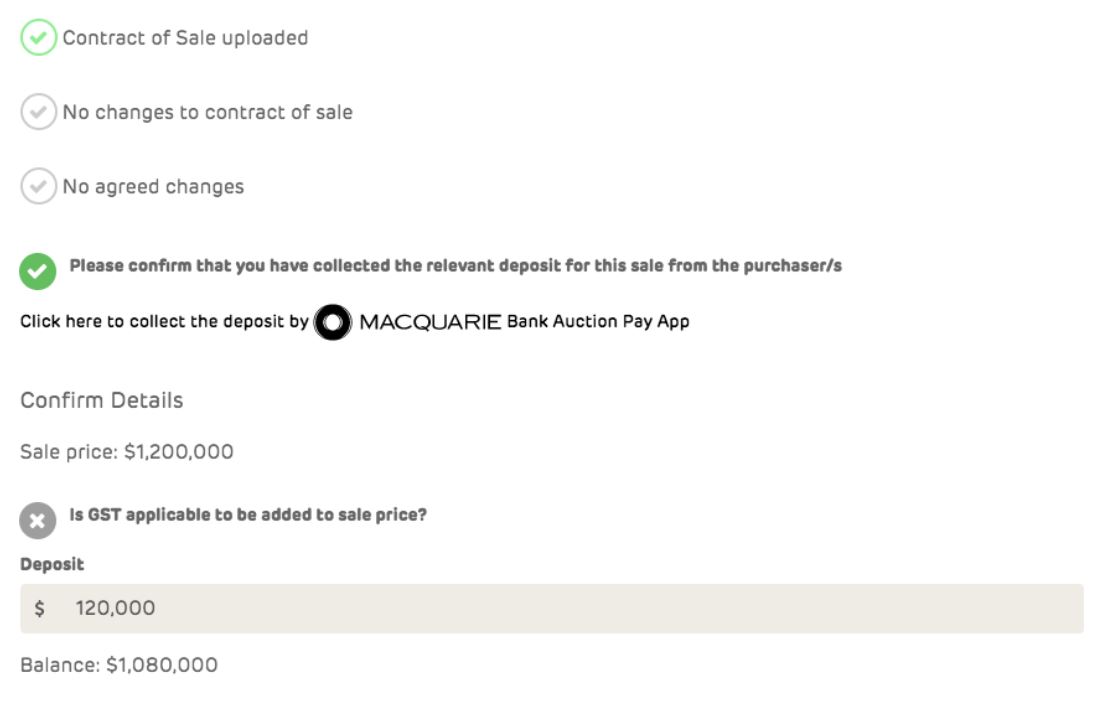Click the green Contract of Sale uploaded checkmark
The image size is (1113, 704).
[38, 38]
